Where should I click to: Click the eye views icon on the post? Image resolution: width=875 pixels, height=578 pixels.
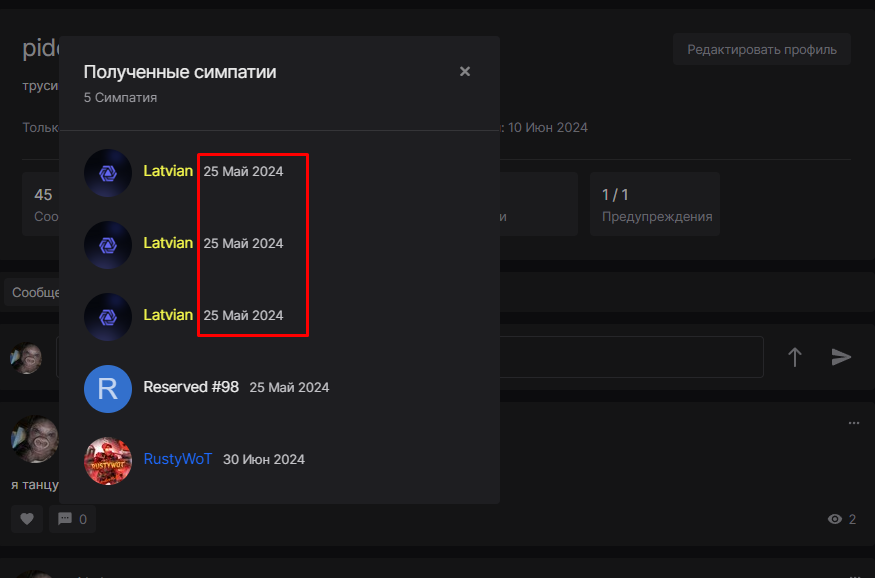click(834, 519)
